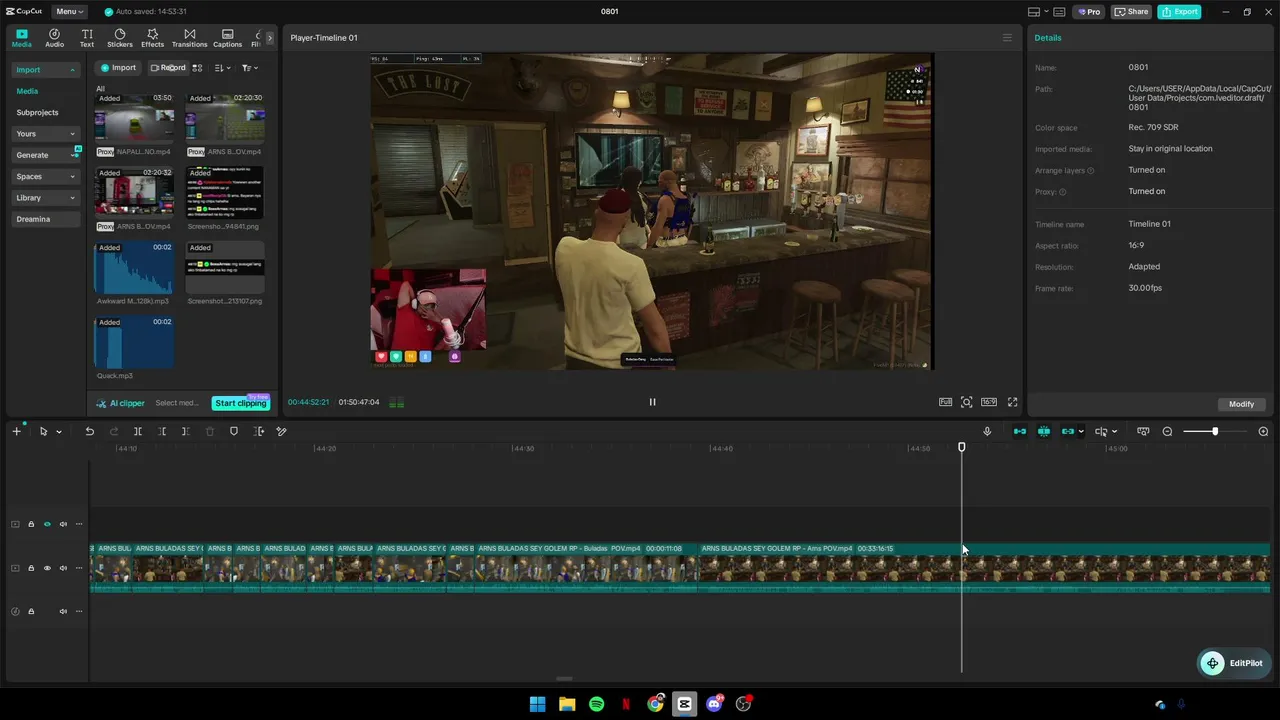Show more tabs with the right chevron
This screenshot has height=720, width=1280.
point(269,38)
